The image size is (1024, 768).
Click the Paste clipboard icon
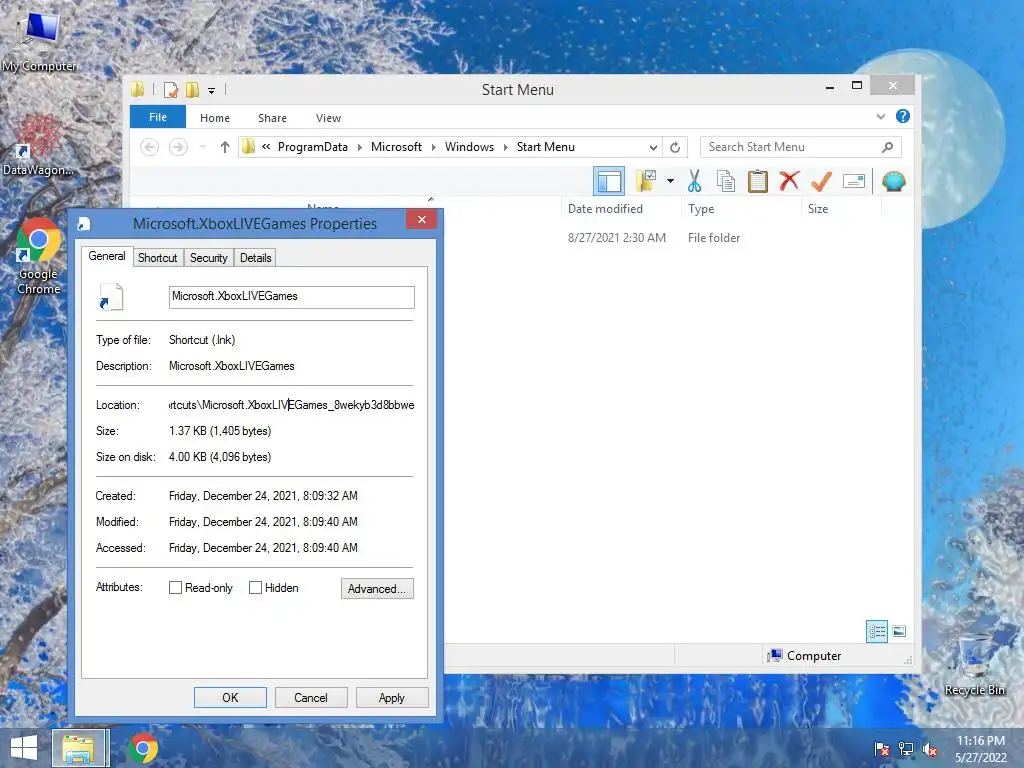[758, 182]
